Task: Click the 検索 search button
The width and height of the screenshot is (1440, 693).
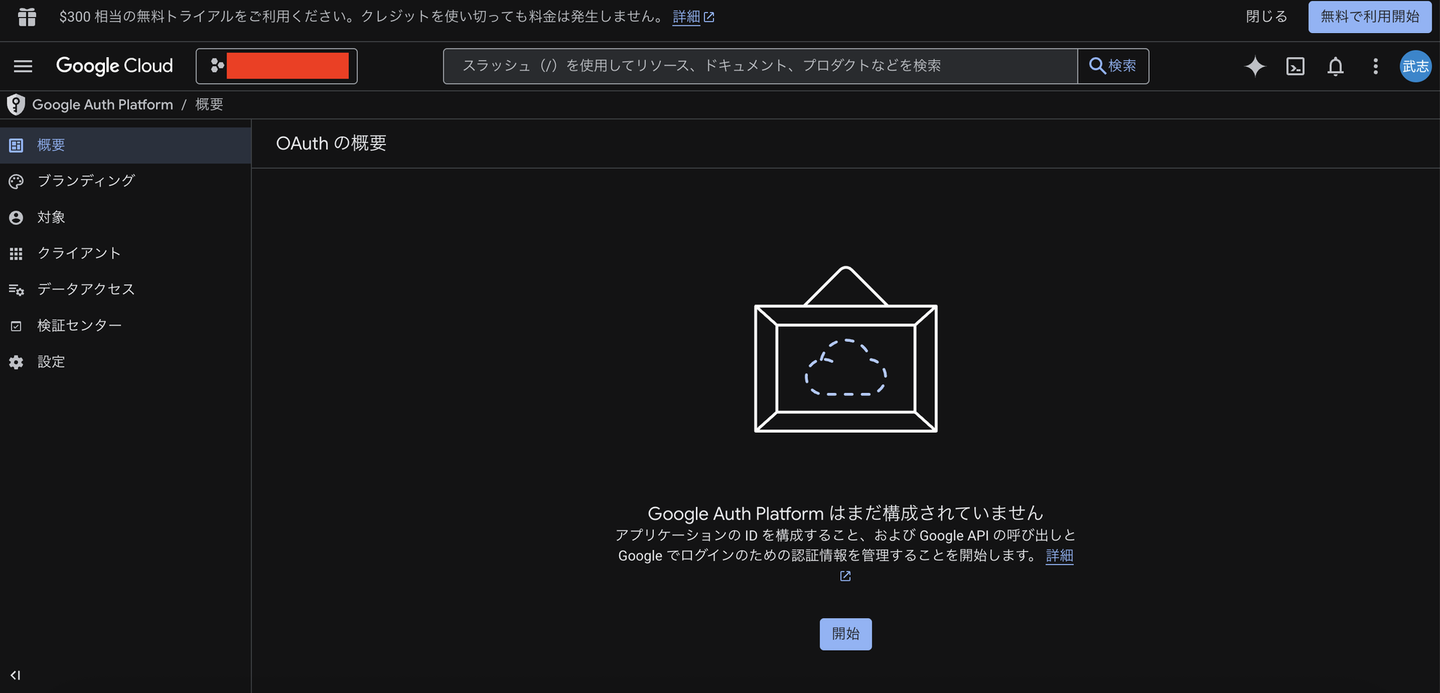Action: tap(1113, 66)
